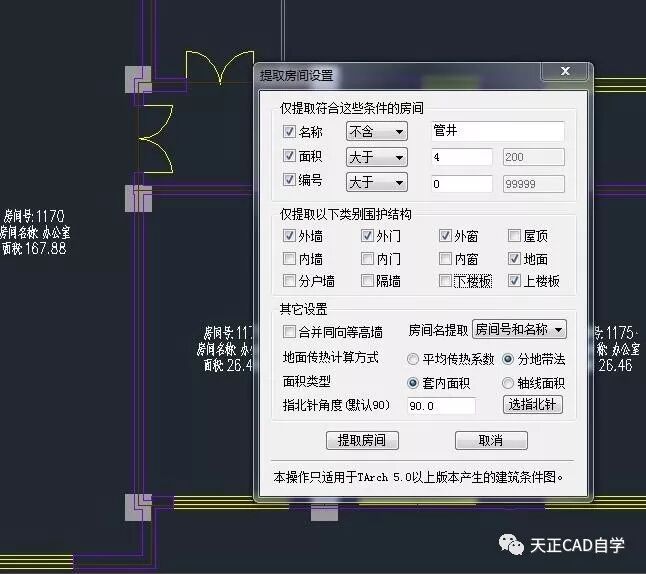The height and width of the screenshot is (574, 646).
Task: Toggle the 外门 checkbox
Action: click(367, 236)
